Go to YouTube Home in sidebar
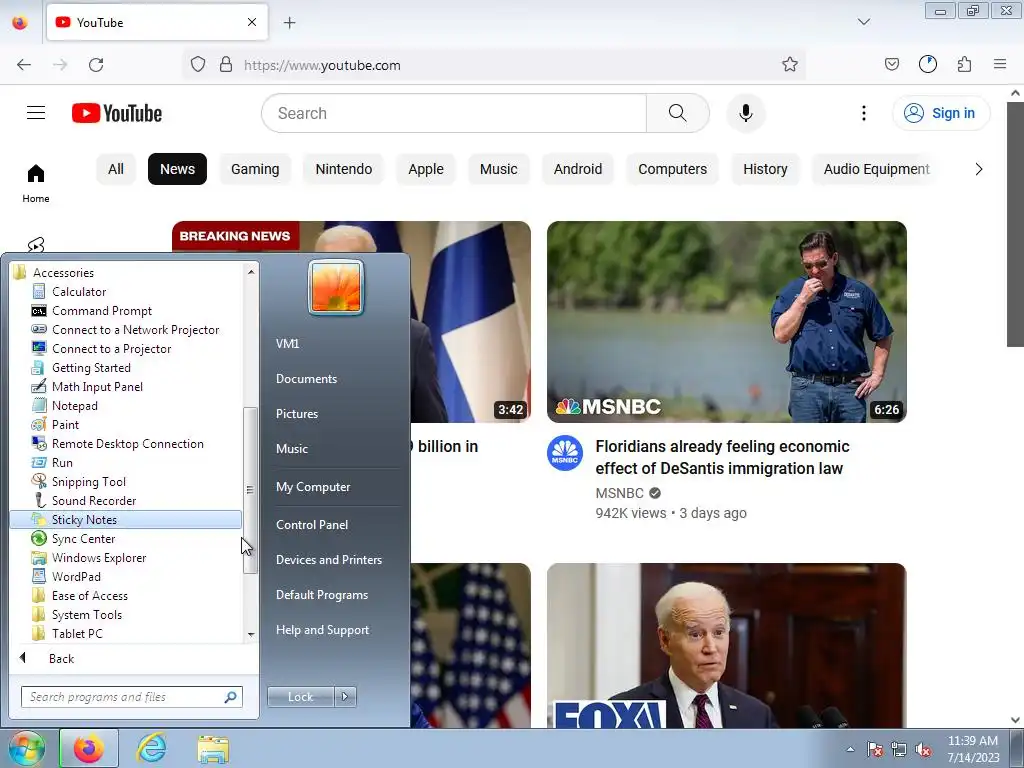The width and height of the screenshot is (1024, 768). tap(36, 184)
